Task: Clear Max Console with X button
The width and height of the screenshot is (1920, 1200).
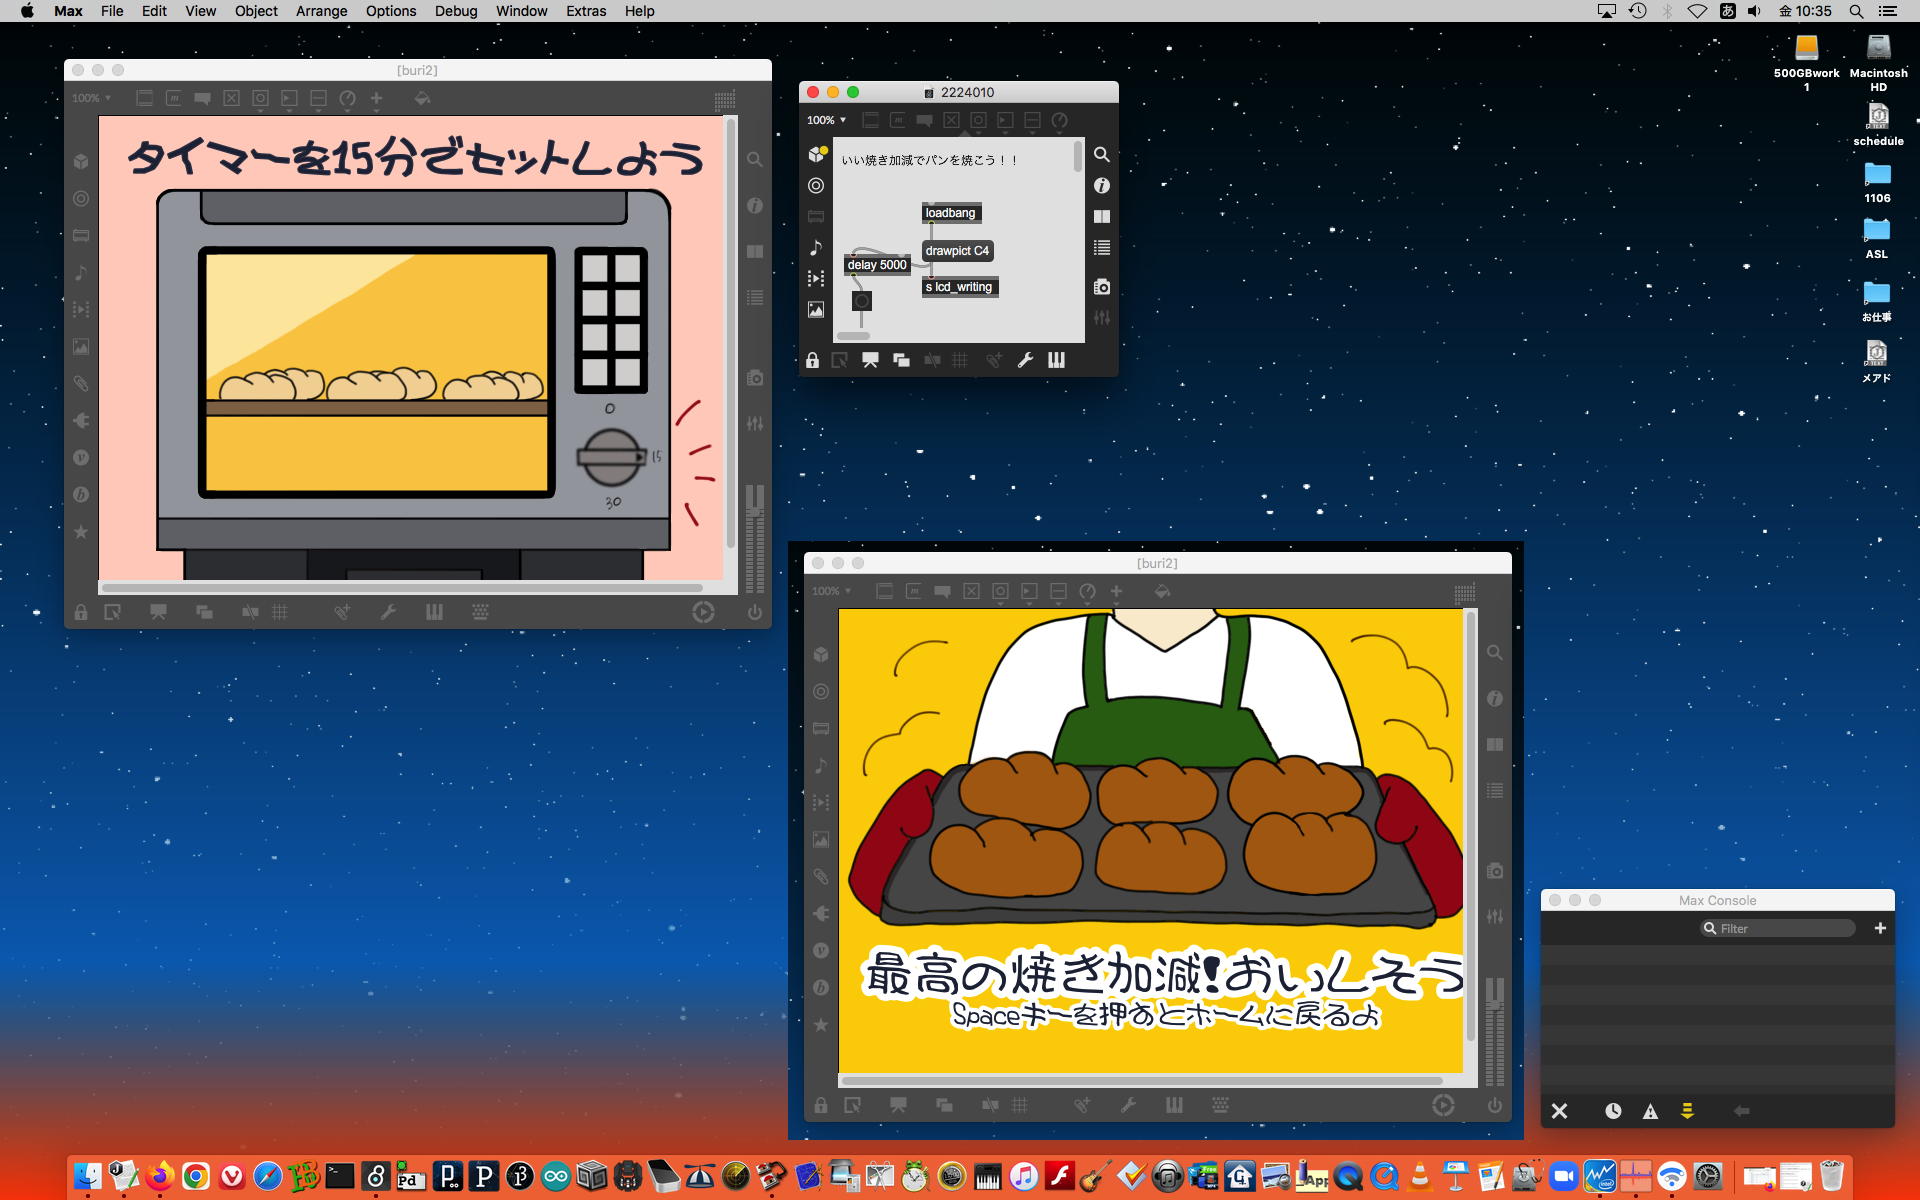Action: tap(1559, 1111)
